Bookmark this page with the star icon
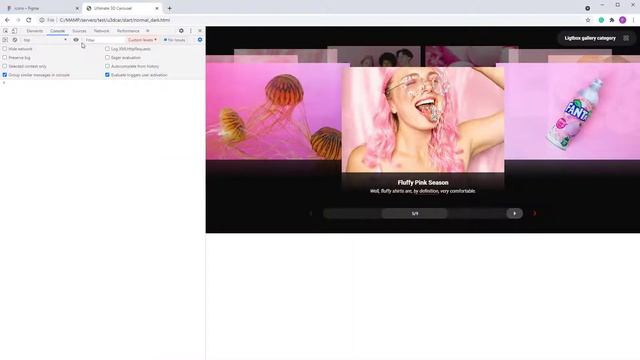 588,20
